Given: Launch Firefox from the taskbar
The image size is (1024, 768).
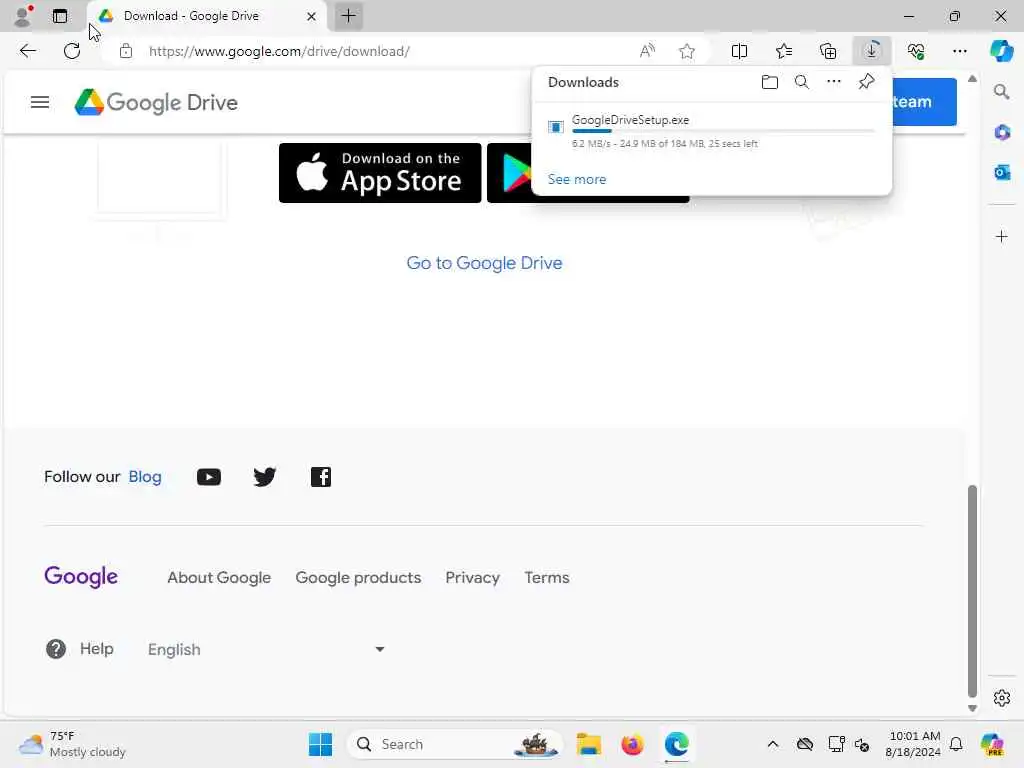Looking at the screenshot, I should pyautogui.click(x=632, y=744).
